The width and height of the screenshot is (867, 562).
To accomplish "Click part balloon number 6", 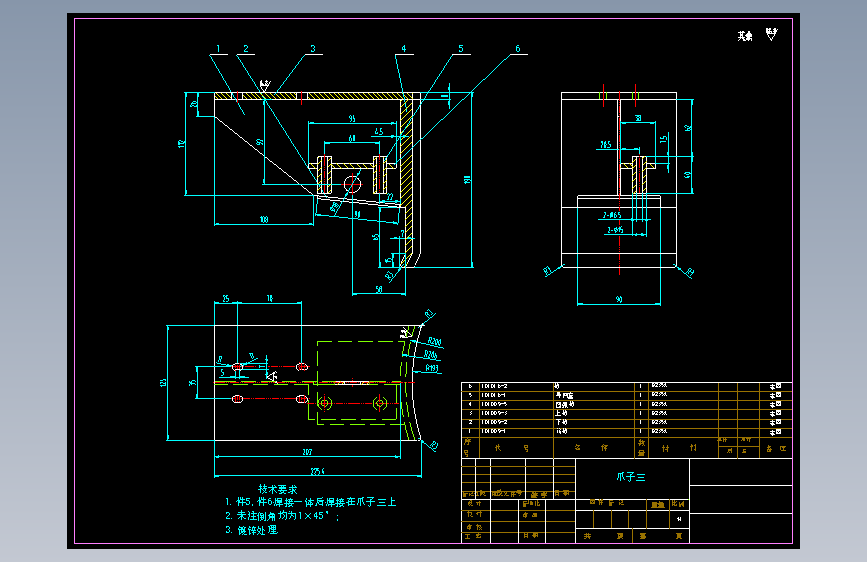I will point(518,49).
